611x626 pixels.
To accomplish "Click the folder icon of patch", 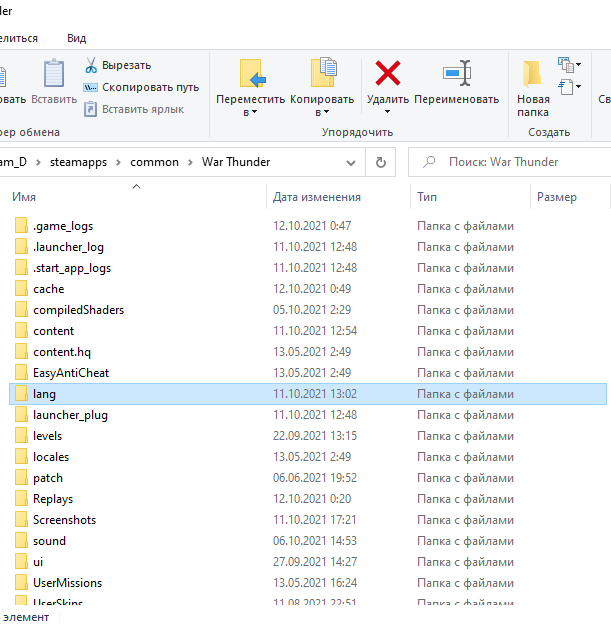I will [22, 477].
